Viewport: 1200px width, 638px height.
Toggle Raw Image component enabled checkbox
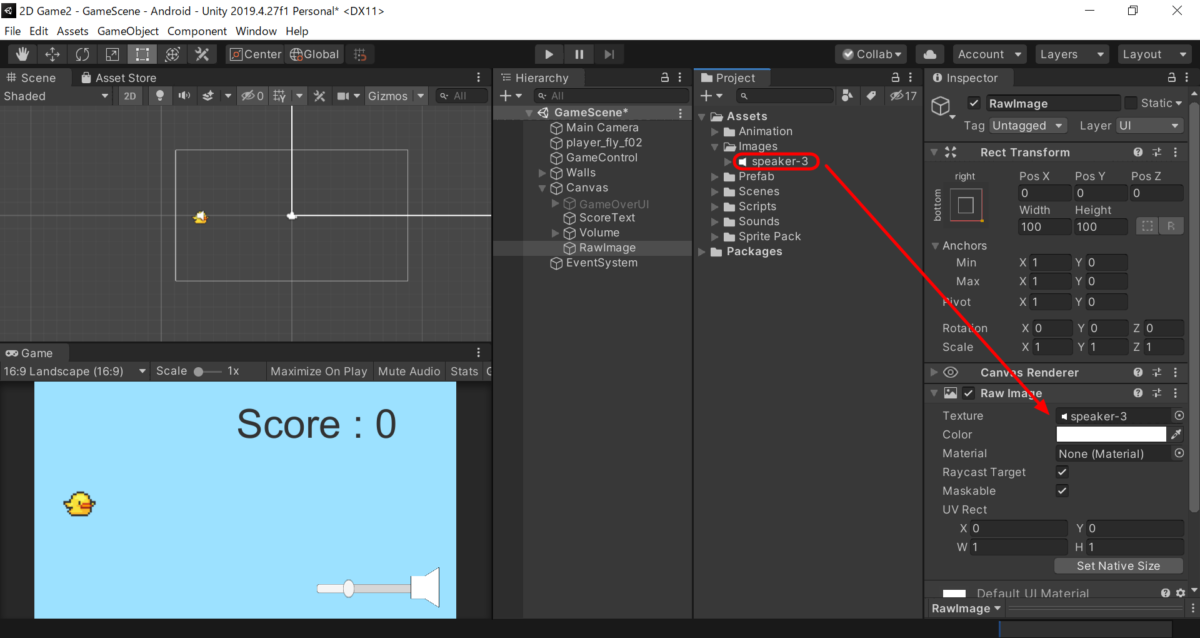point(968,393)
